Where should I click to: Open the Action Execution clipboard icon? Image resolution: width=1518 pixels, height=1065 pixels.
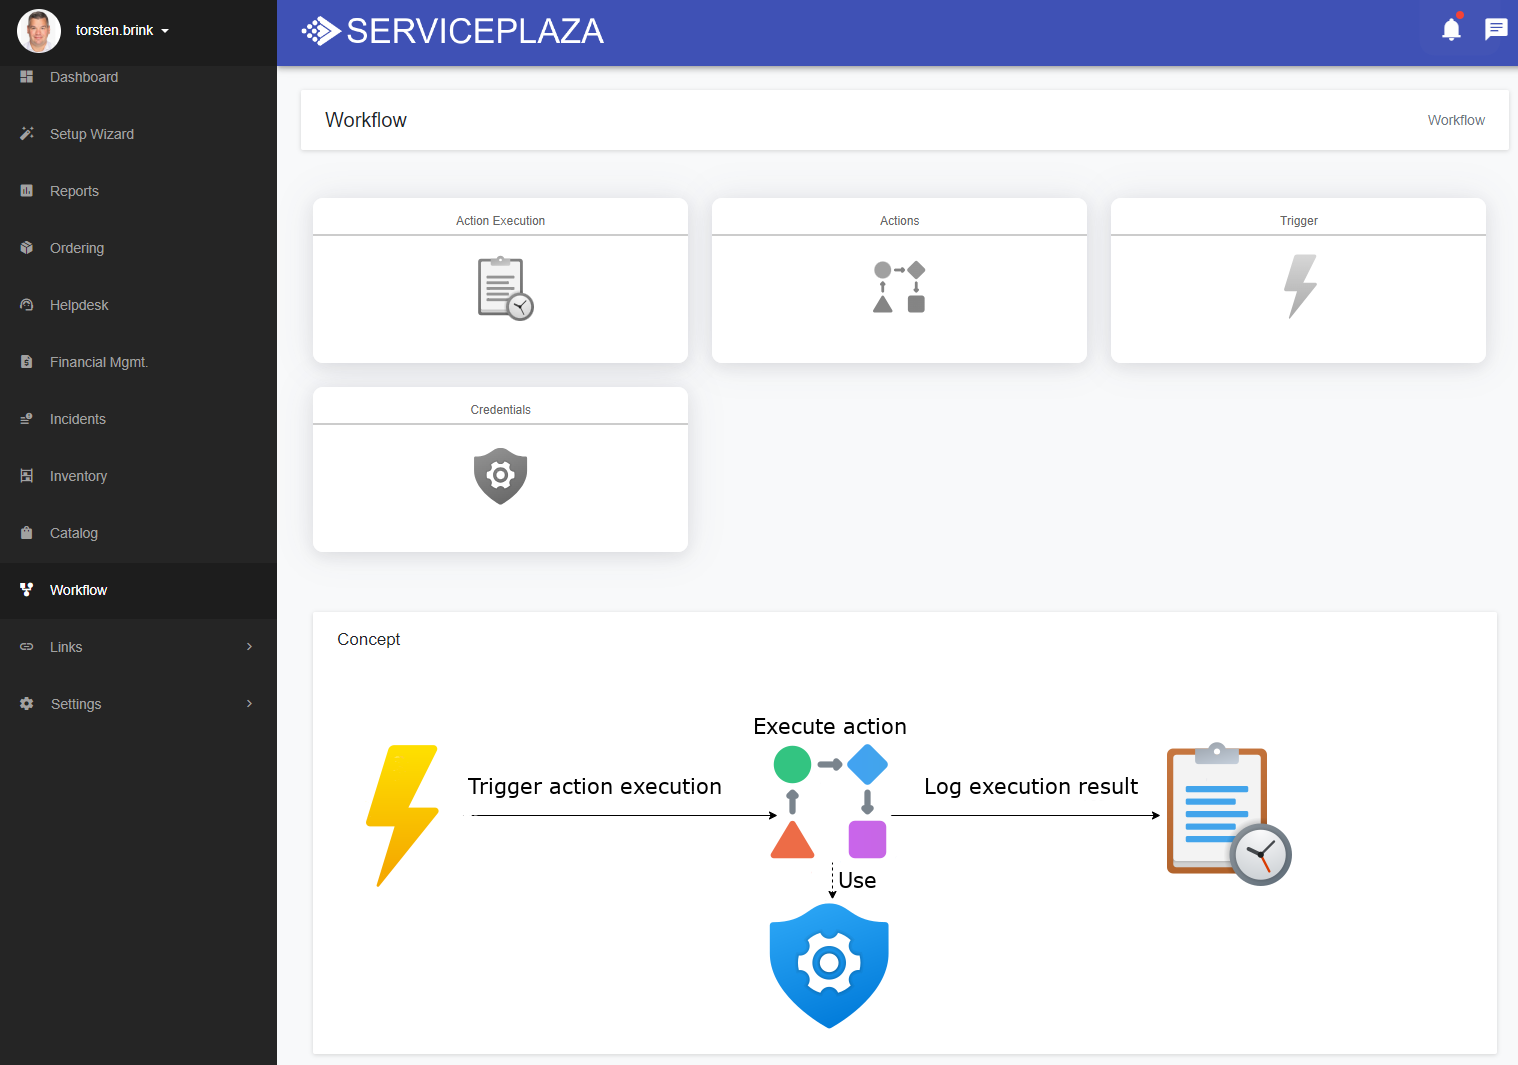coord(505,289)
